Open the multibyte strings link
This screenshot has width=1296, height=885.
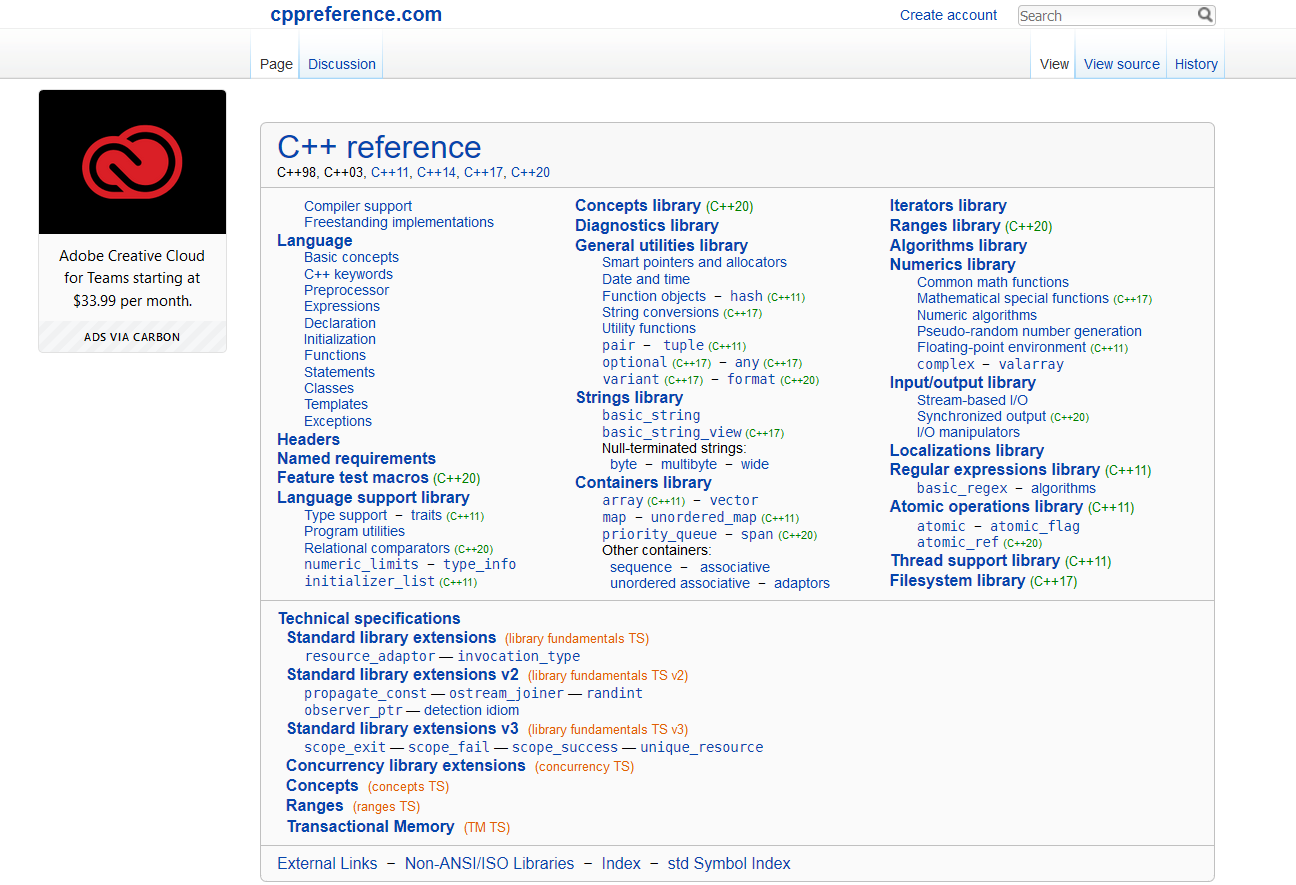coord(688,464)
